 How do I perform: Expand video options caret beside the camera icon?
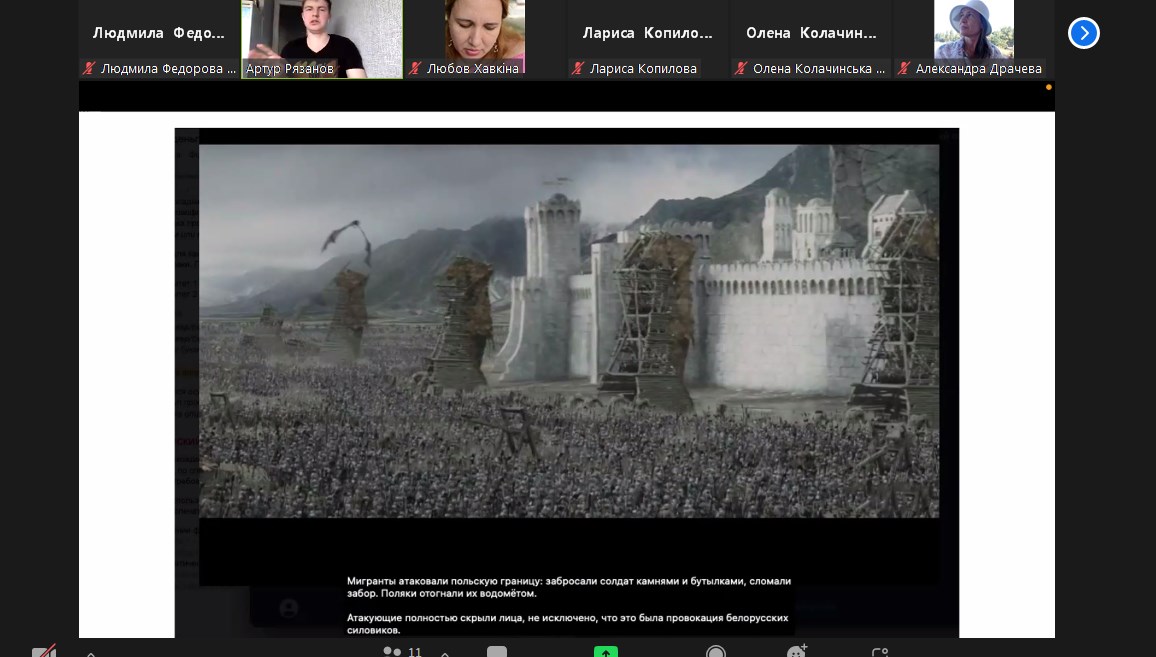pos(91,653)
